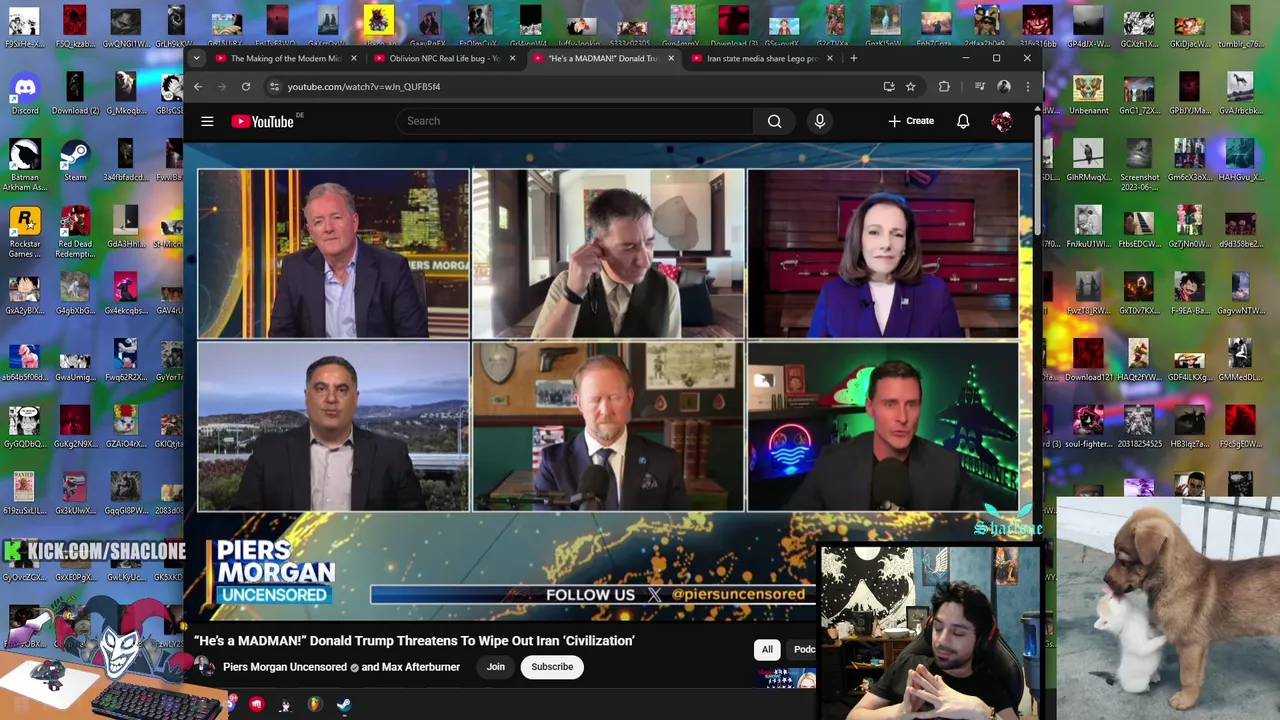Close The Making of the Modern tab
The image size is (1280, 720).
coord(353,58)
